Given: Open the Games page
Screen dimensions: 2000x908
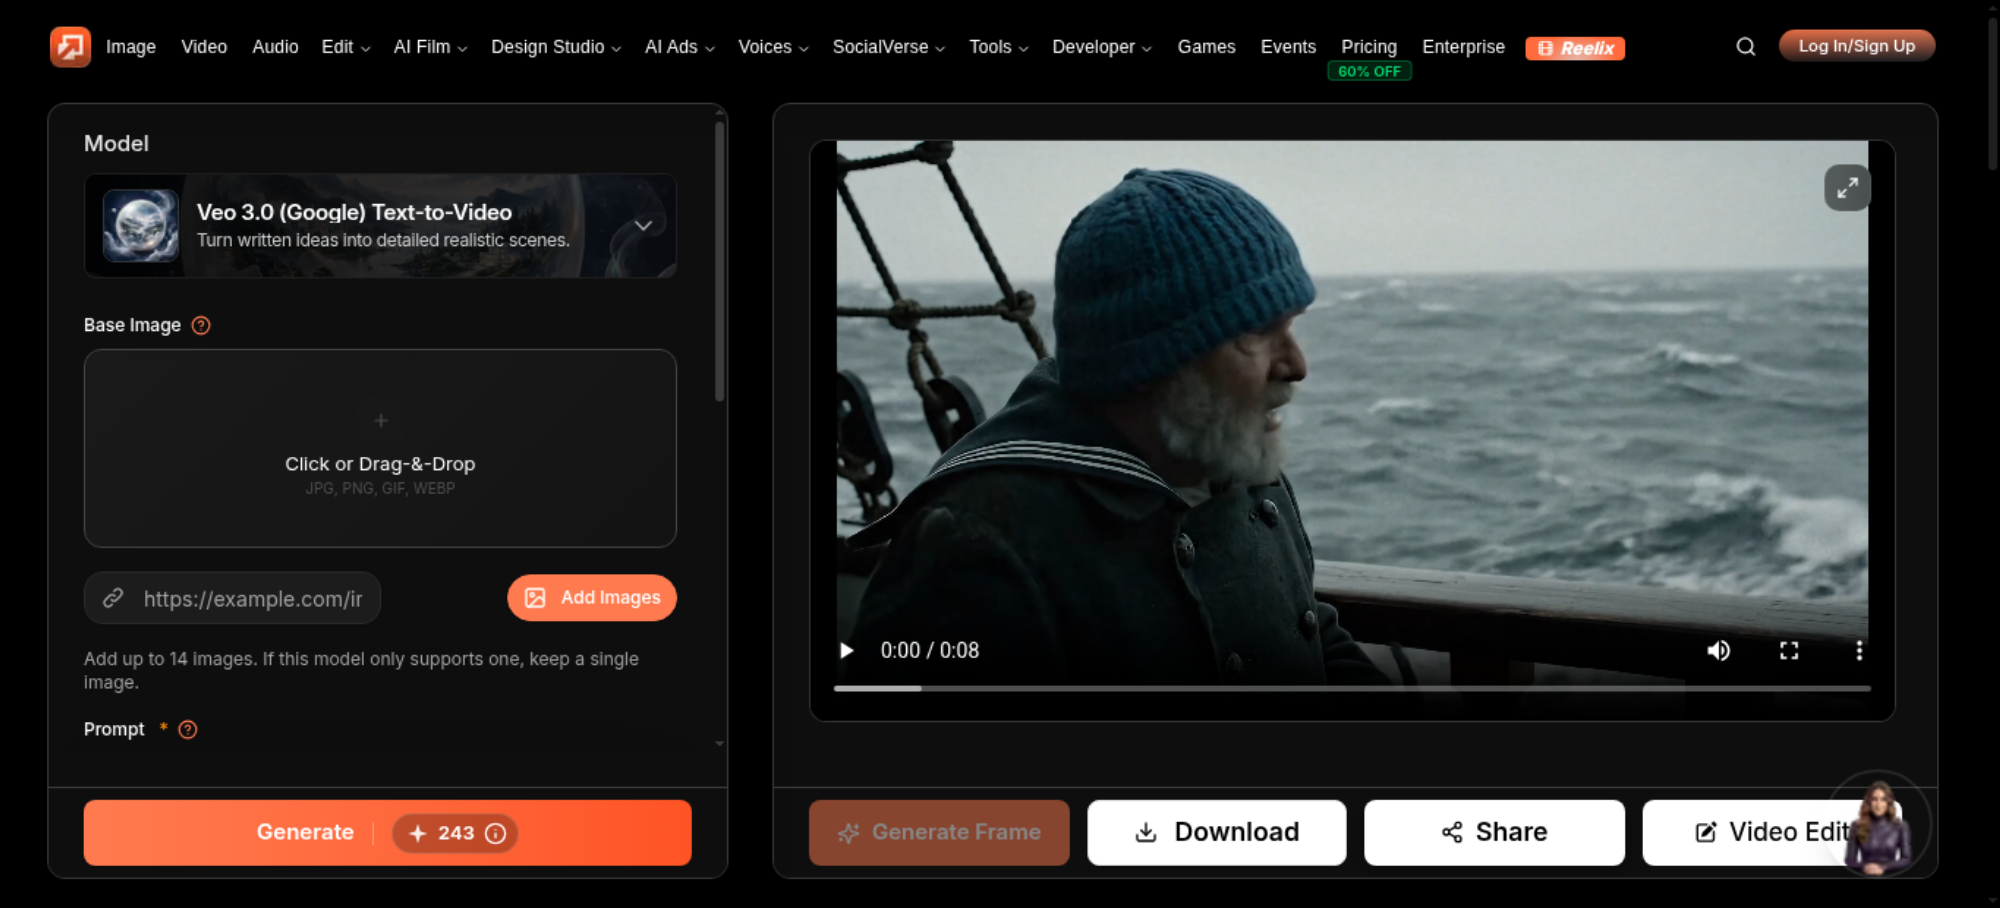Looking at the screenshot, I should click(x=1206, y=47).
